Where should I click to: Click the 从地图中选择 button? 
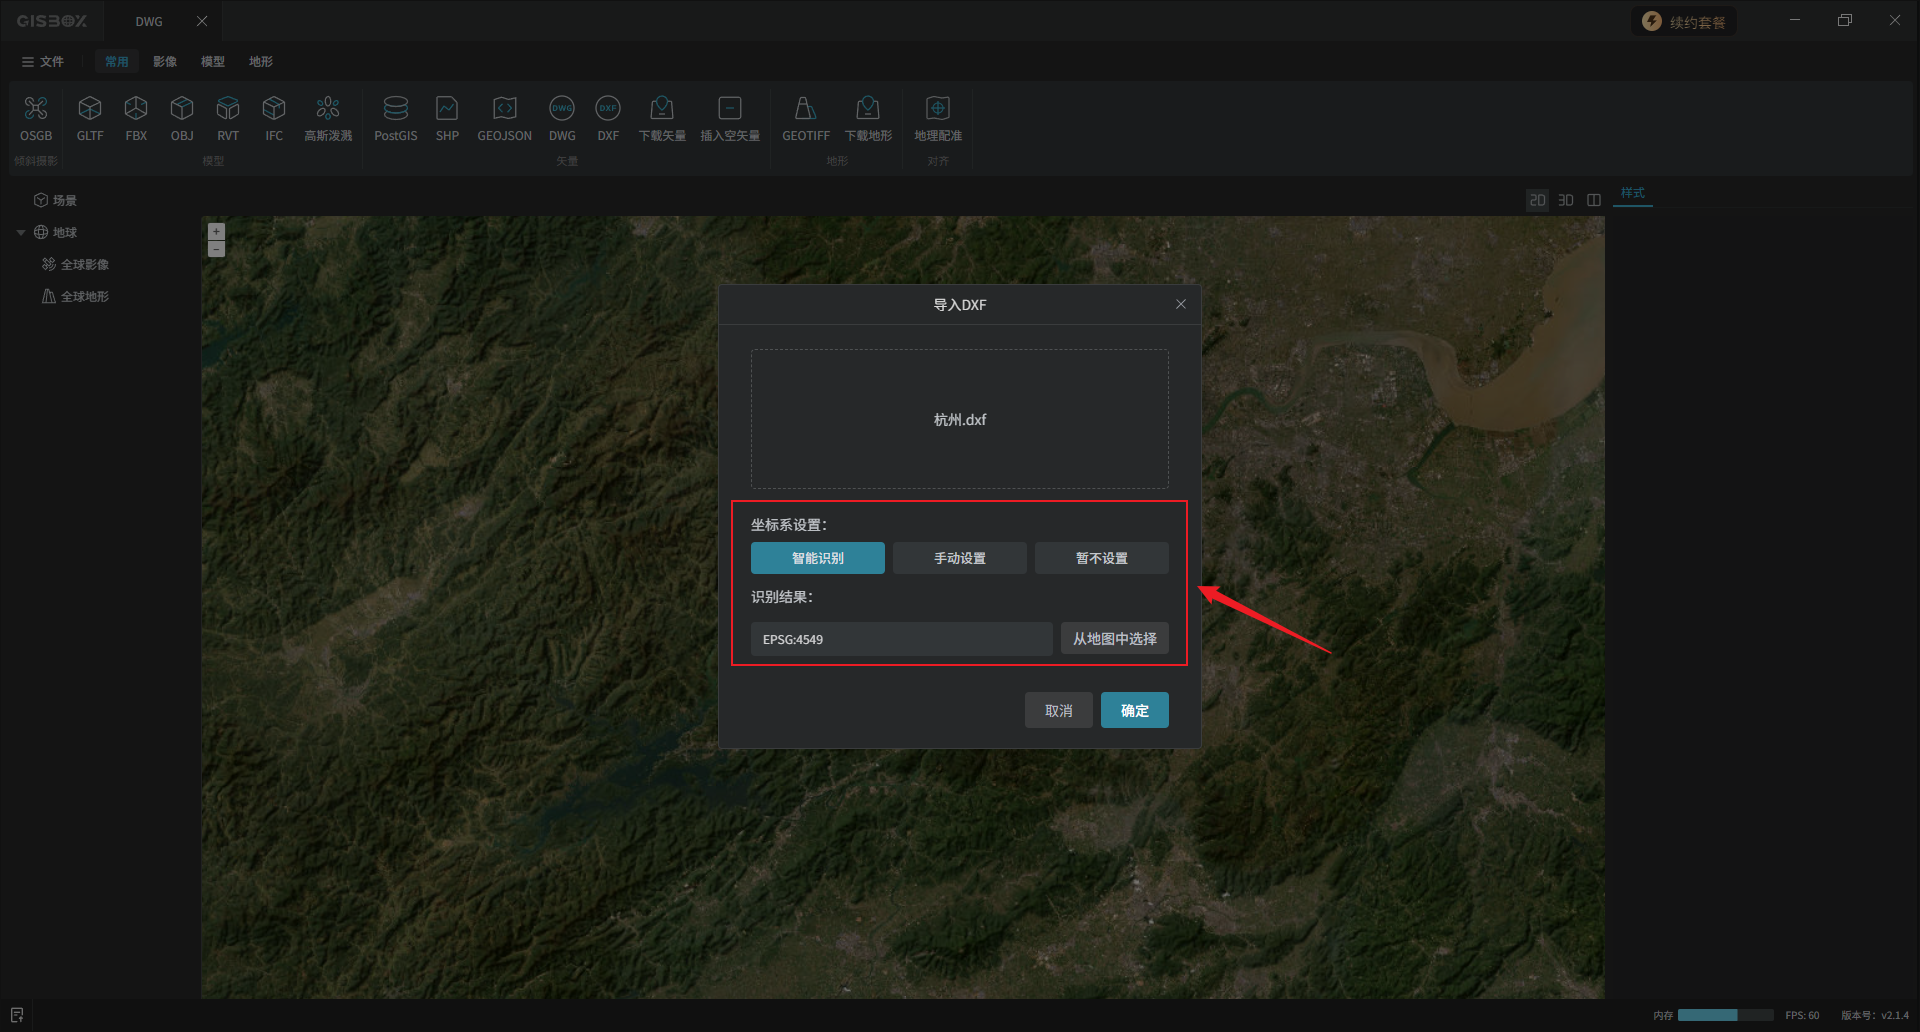pyautogui.click(x=1114, y=639)
